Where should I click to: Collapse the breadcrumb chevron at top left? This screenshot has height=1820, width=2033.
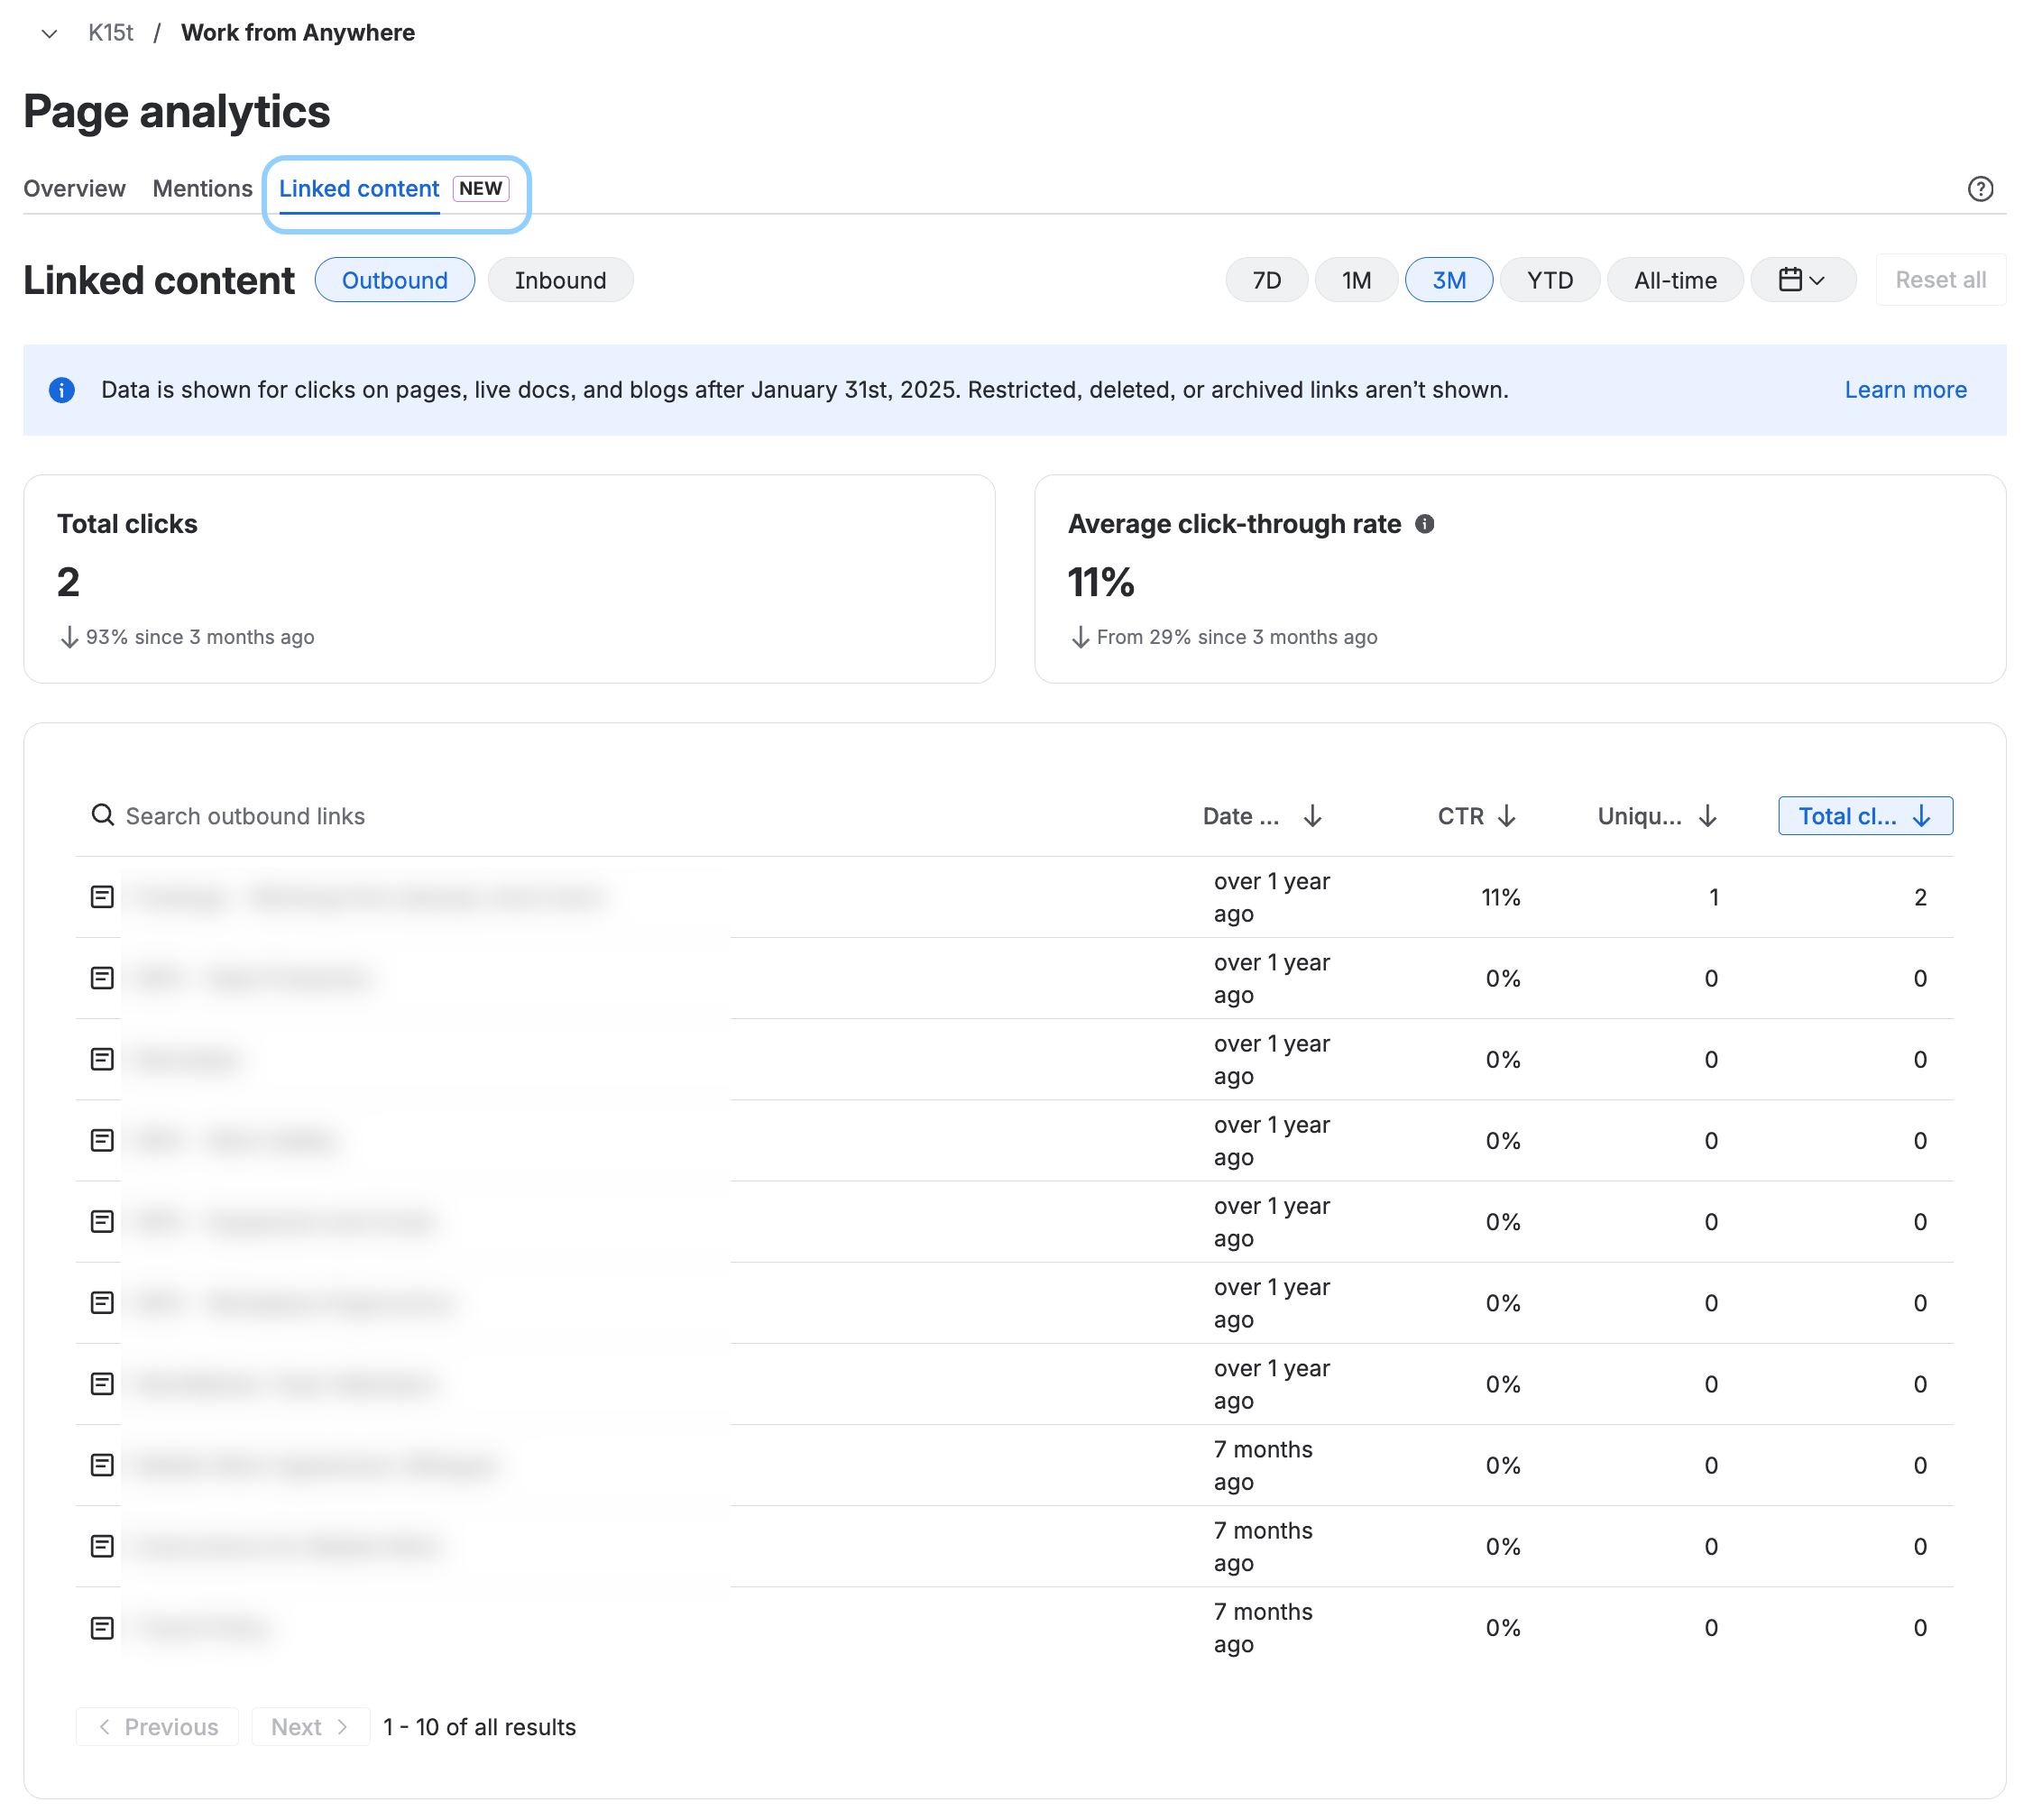49,33
